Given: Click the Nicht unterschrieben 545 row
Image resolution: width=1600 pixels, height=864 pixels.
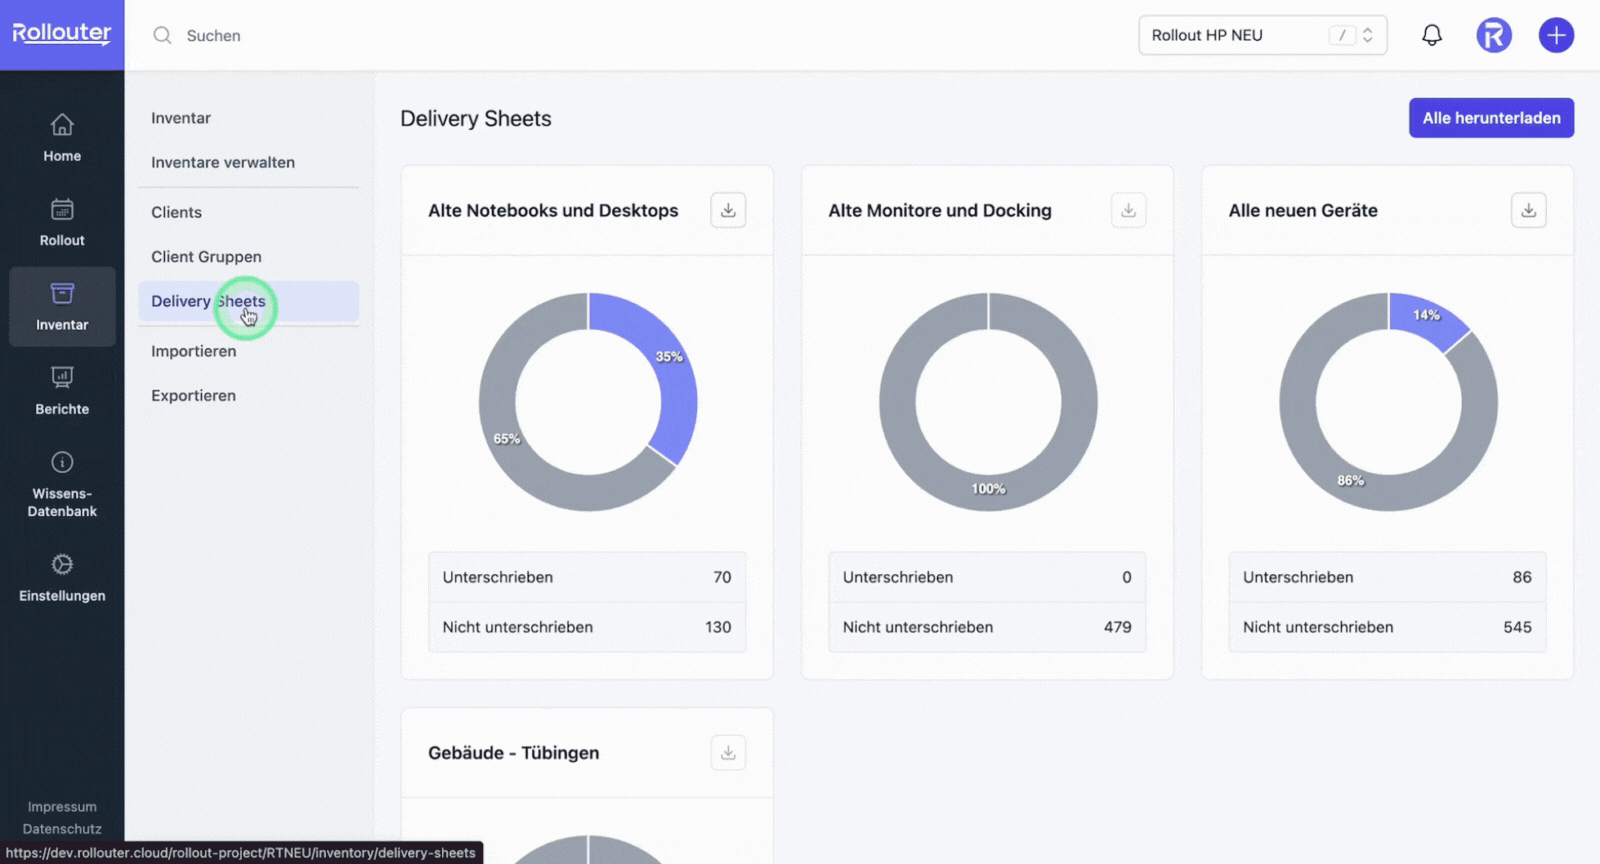Looking at the screenshot, I should coord(1387,627).
